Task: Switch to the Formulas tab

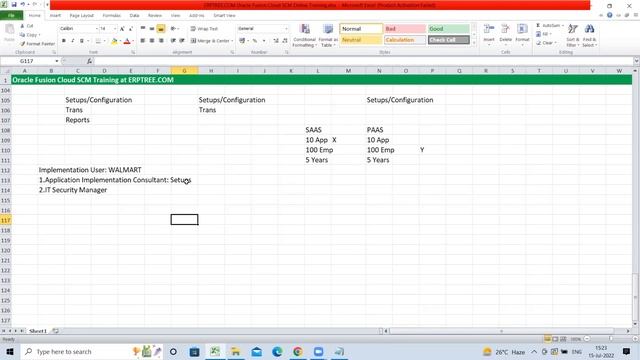Action: 111,16
